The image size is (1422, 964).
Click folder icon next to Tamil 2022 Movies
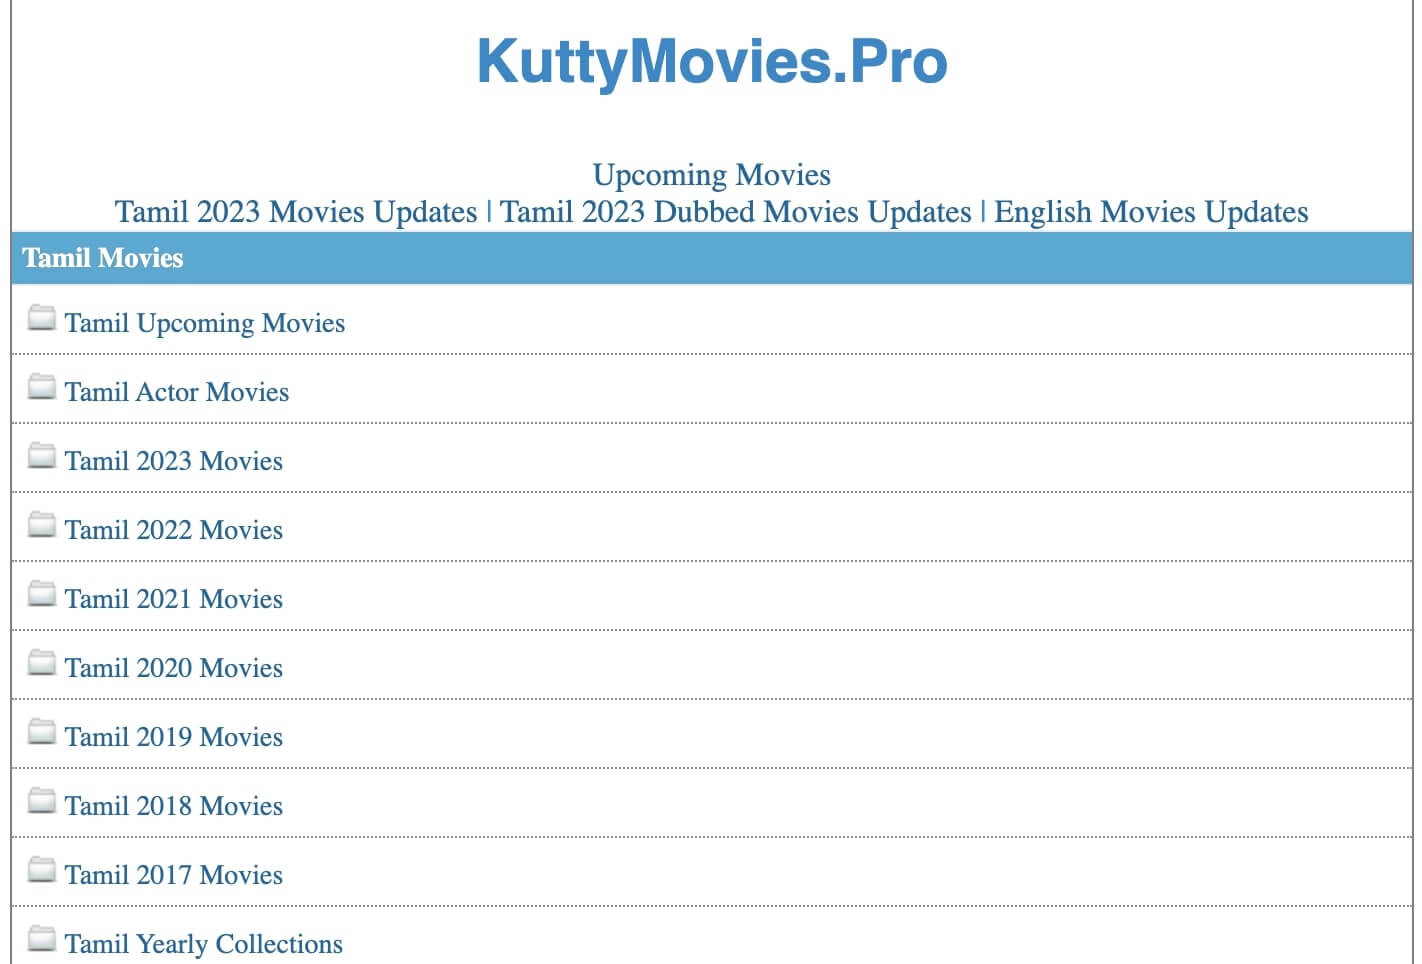[42, 525]
